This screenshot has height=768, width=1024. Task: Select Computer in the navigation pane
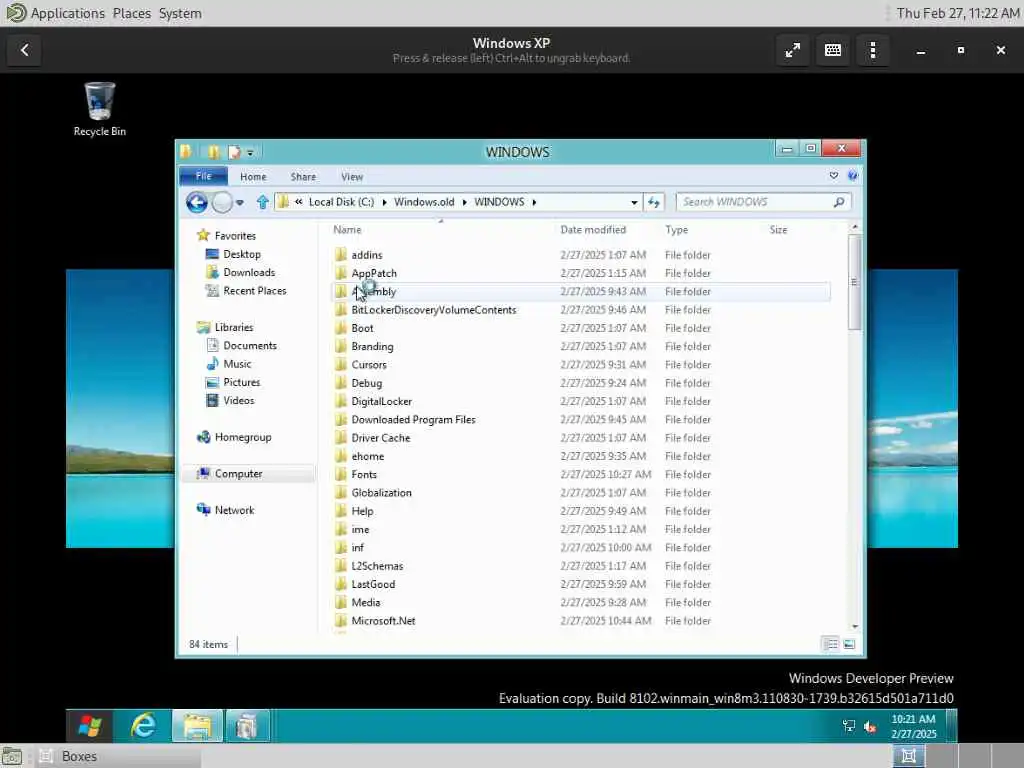point(238,473)
